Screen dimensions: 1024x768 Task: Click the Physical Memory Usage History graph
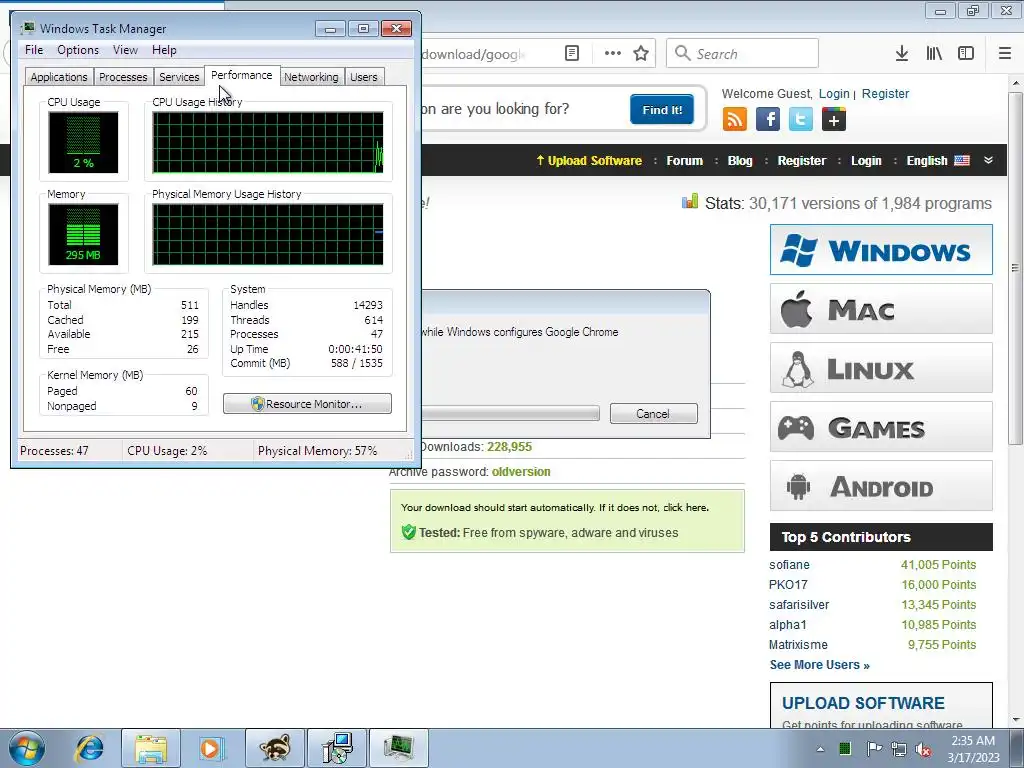pyautogui.click(x=268, y=234)
